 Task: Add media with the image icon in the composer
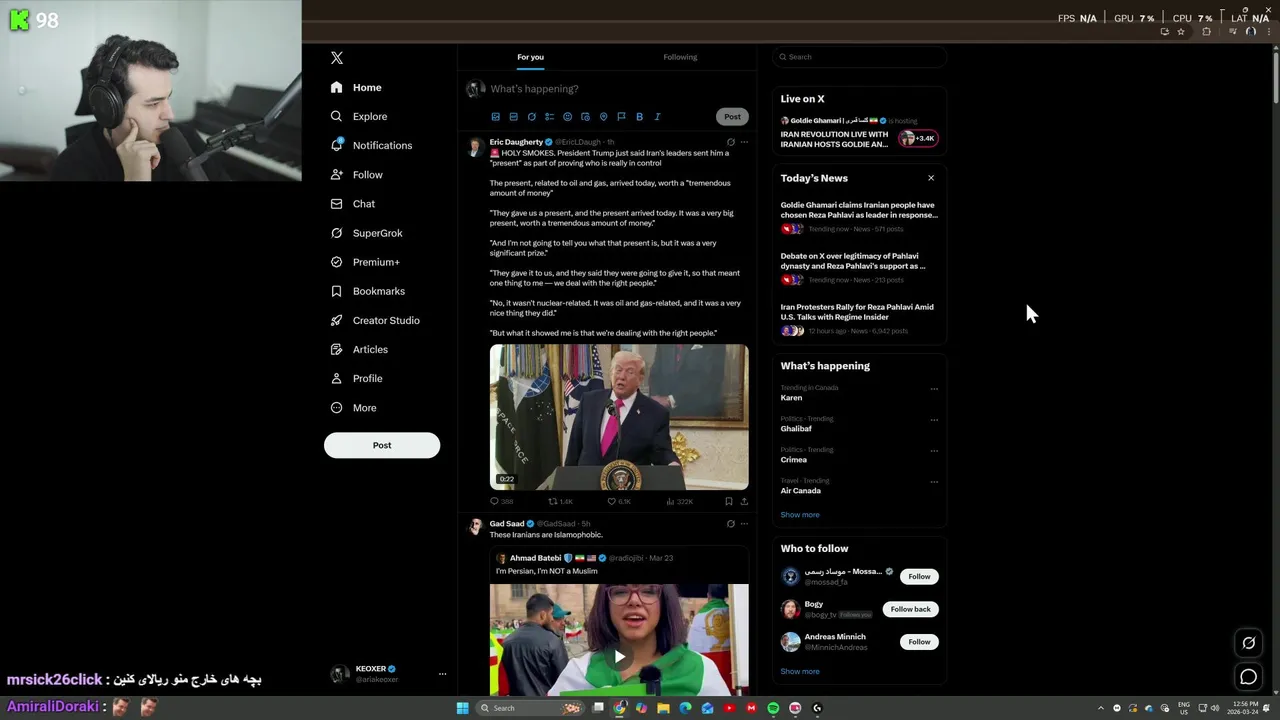[x=495, y=117]
